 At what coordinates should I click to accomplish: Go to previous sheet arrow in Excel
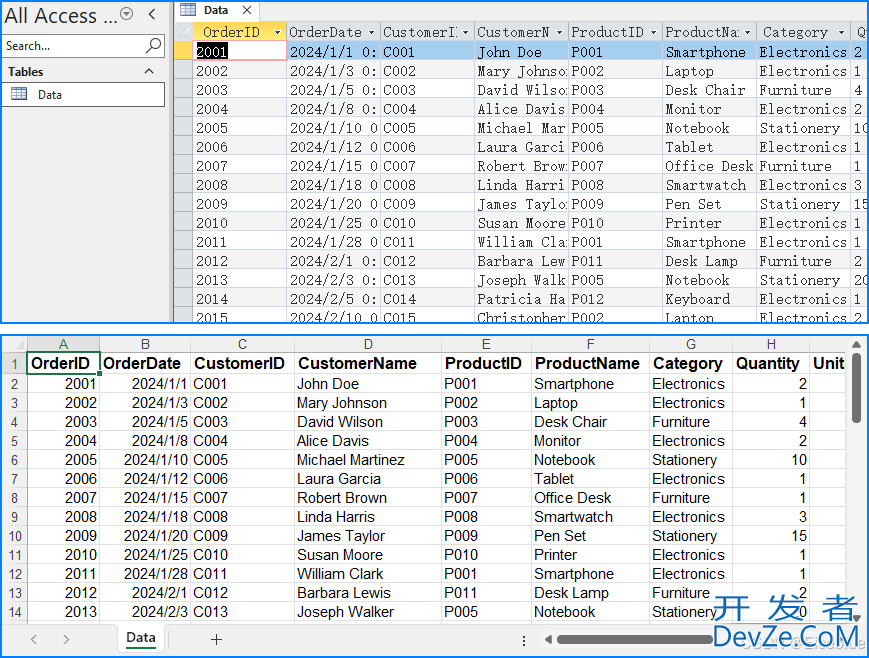(x=34, y=639)
